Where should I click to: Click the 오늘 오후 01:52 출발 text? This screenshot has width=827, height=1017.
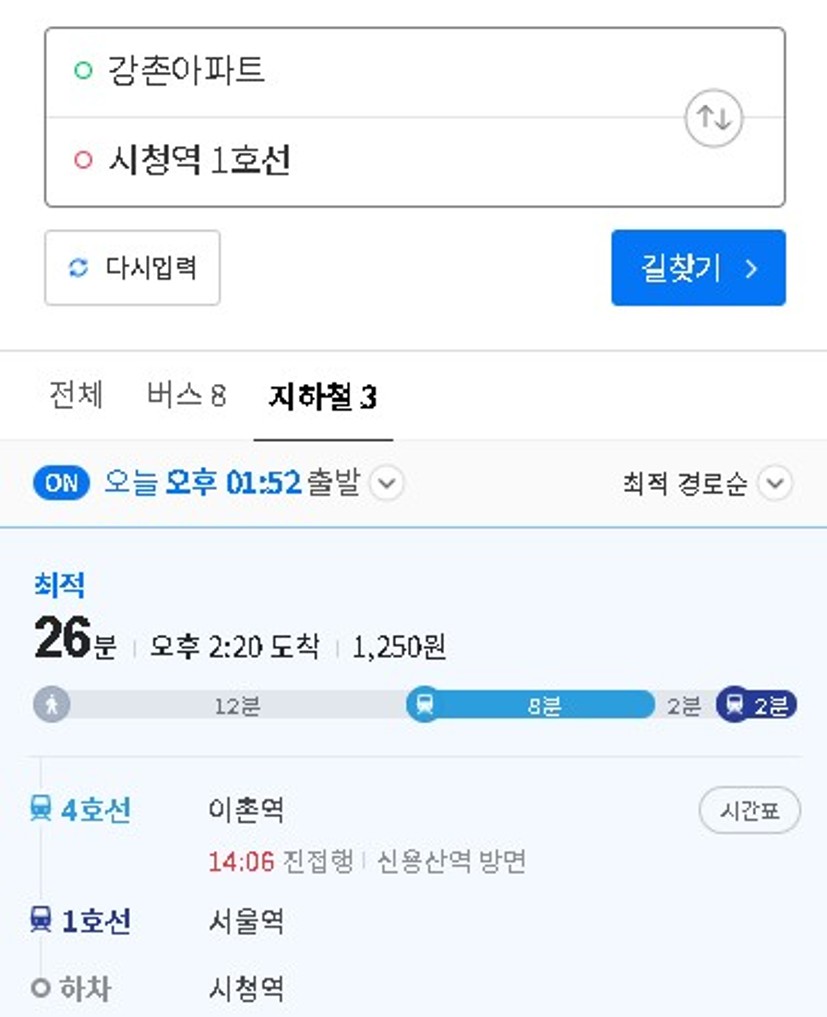coord(232,483)
